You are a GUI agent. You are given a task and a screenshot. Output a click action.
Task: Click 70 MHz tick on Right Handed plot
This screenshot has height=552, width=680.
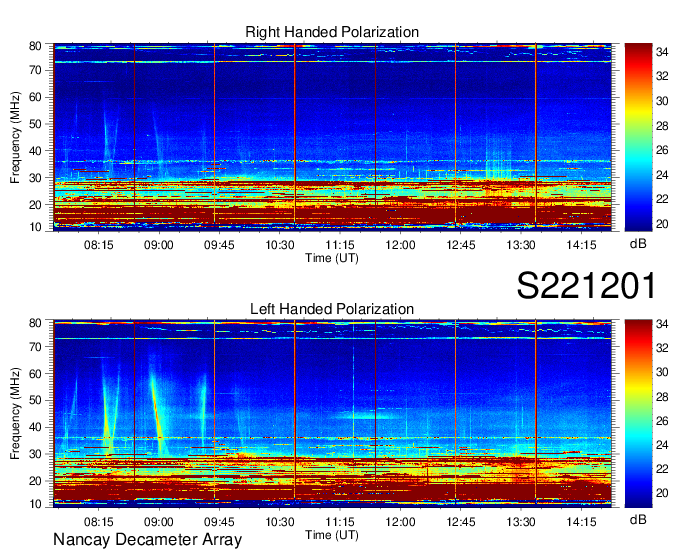(35, 70)
